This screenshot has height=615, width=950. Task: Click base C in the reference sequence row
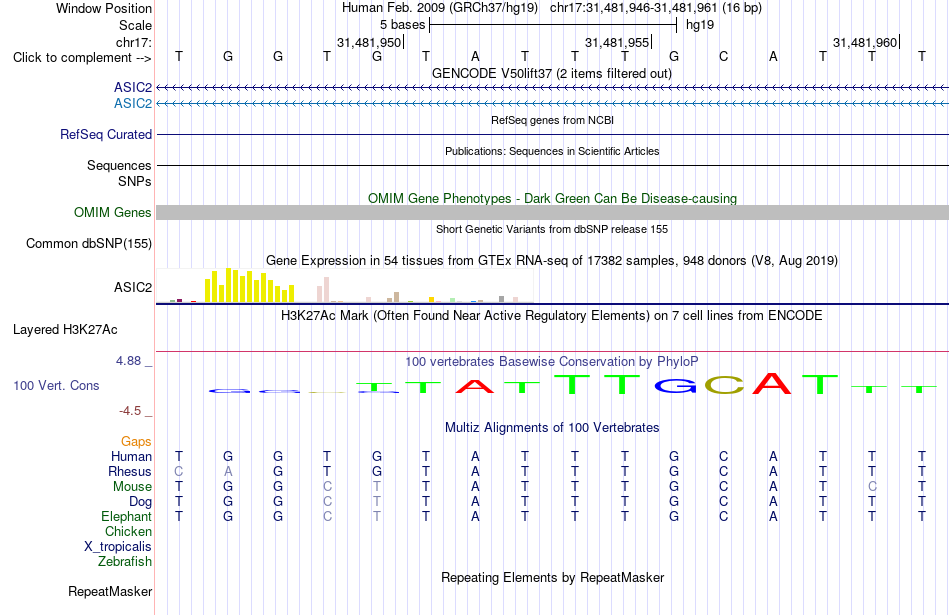723,56
